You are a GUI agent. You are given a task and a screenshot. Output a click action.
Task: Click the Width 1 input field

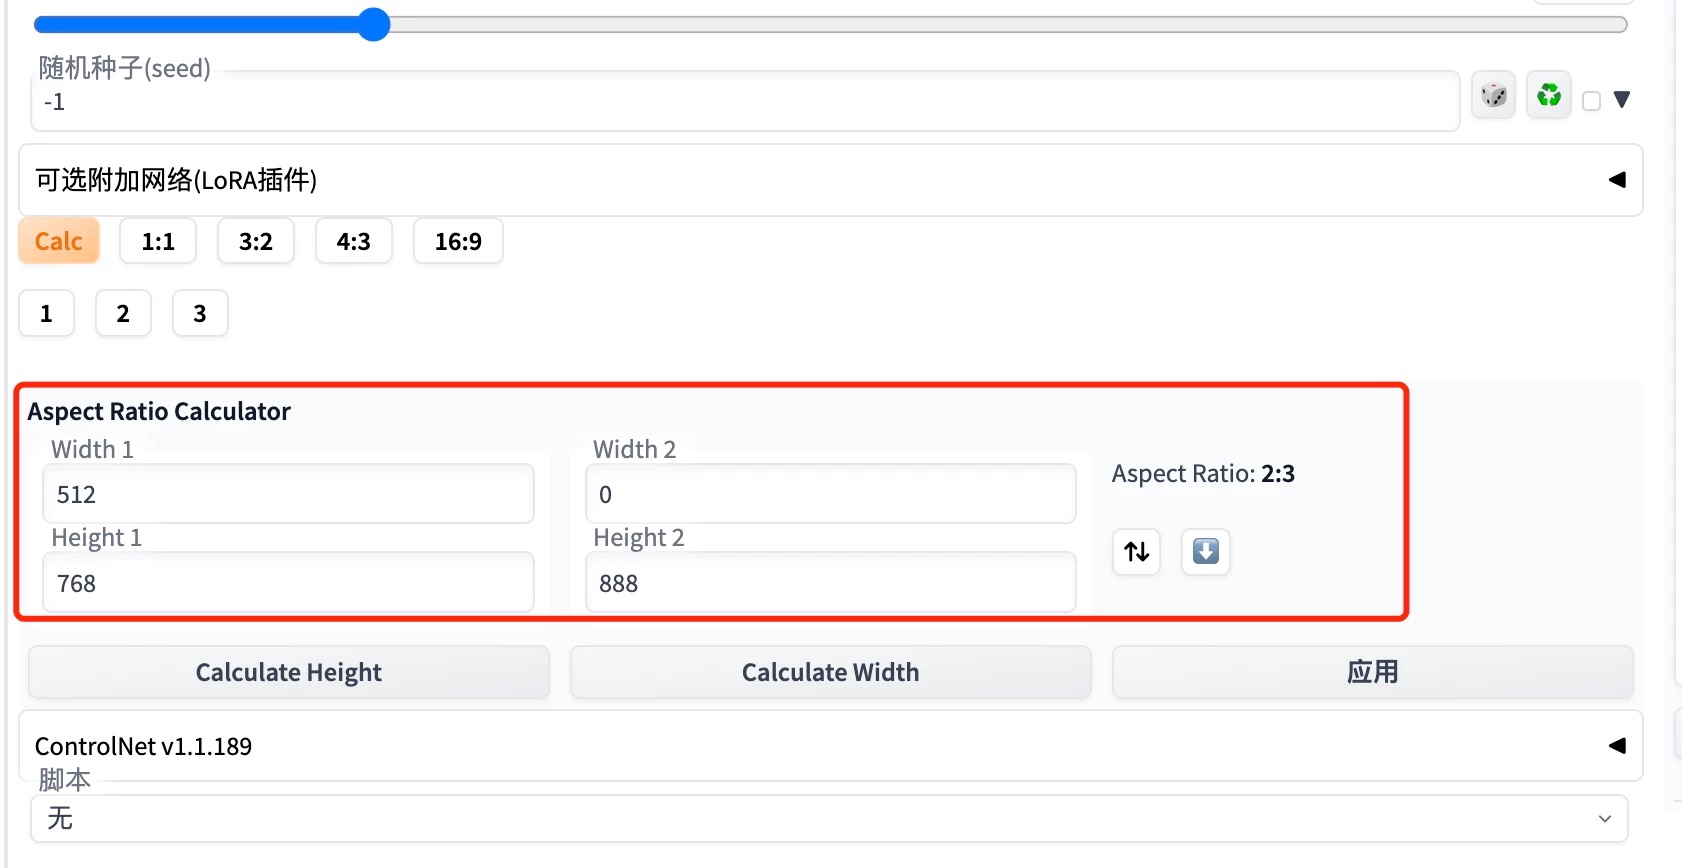pyautogui.click(x=288, y=494)
